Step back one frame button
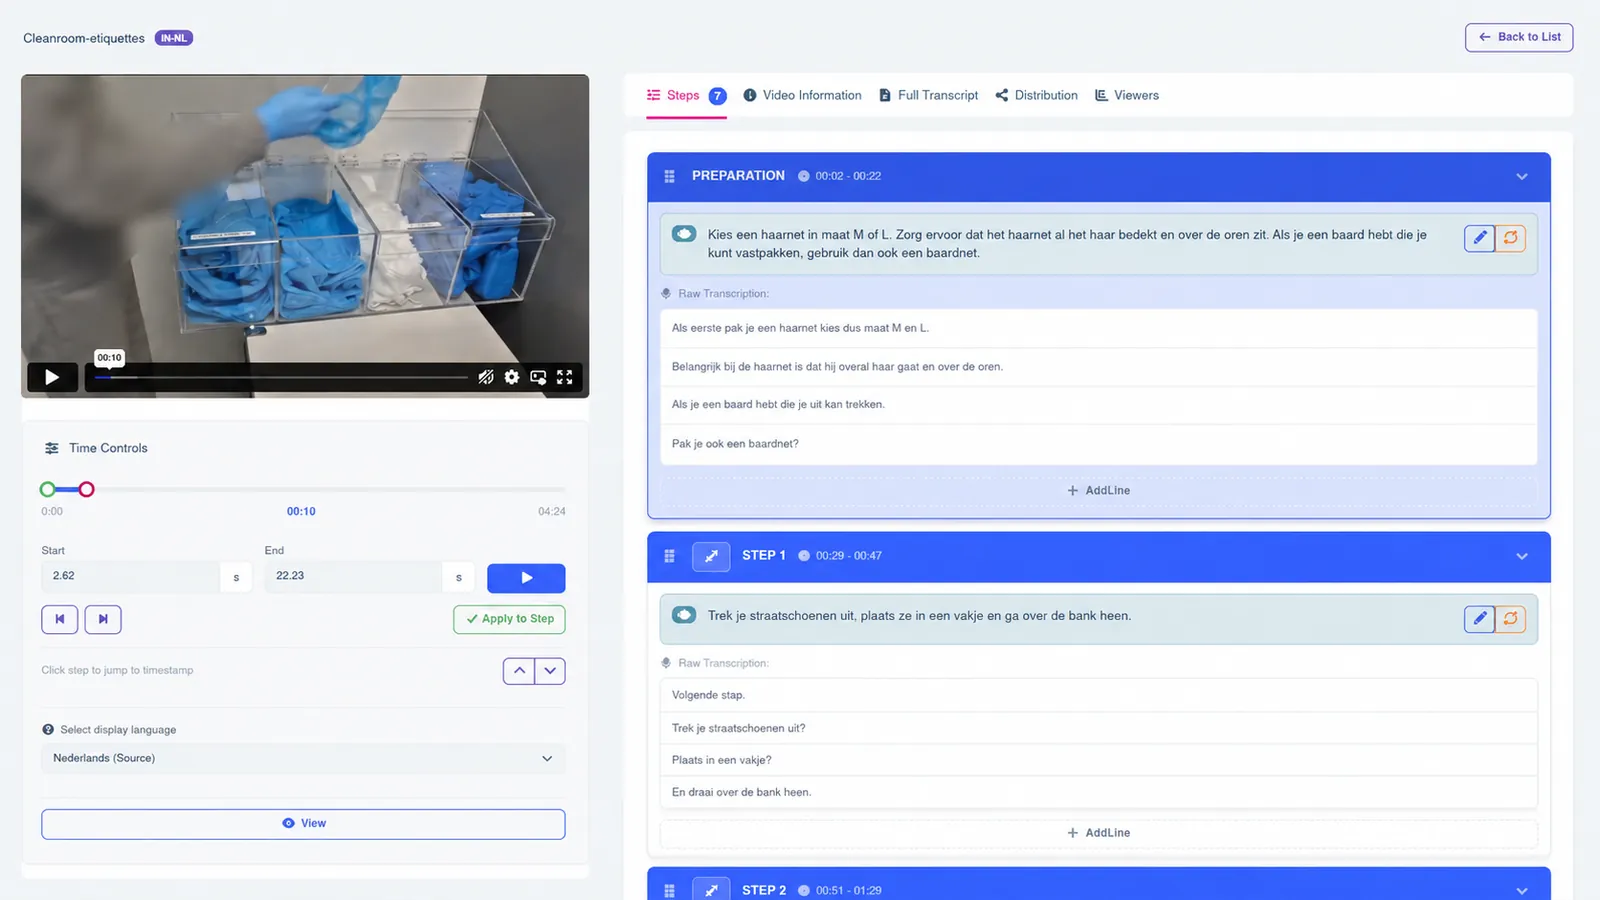This screenshot has height=900, width=1600. pyautogui.click(x=60, y=619)
